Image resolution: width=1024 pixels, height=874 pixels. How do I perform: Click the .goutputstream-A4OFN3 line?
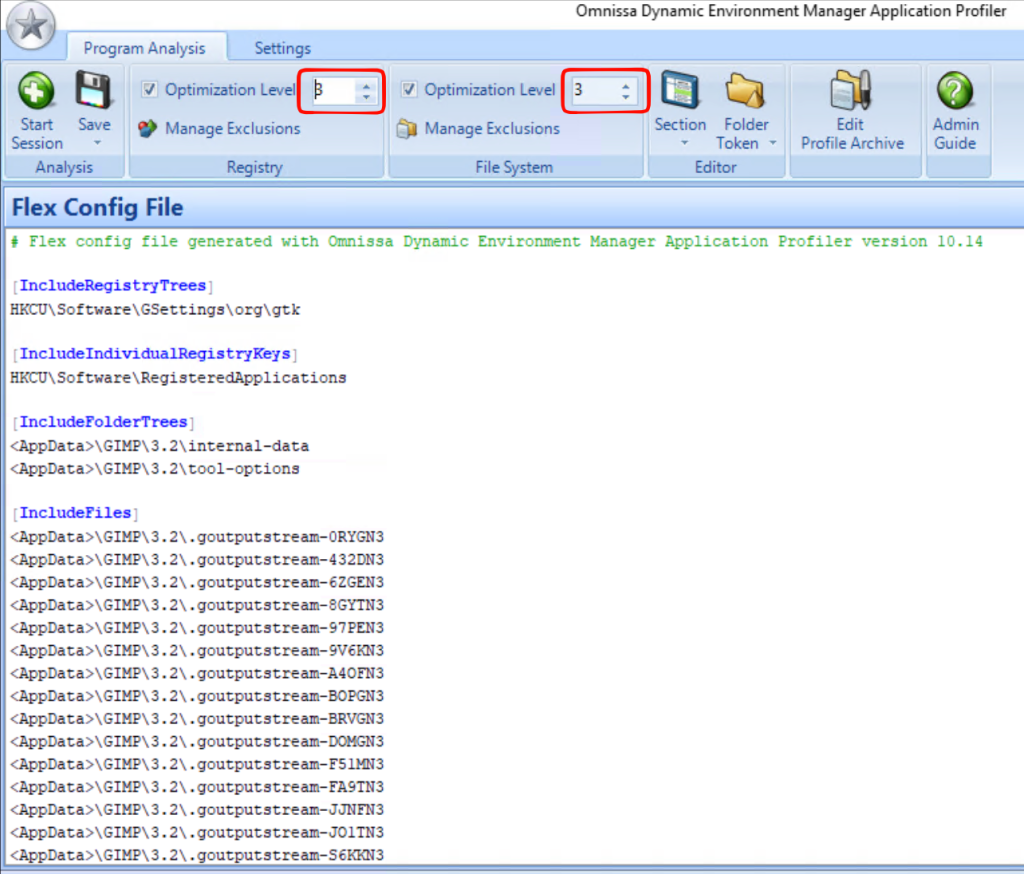197,673
